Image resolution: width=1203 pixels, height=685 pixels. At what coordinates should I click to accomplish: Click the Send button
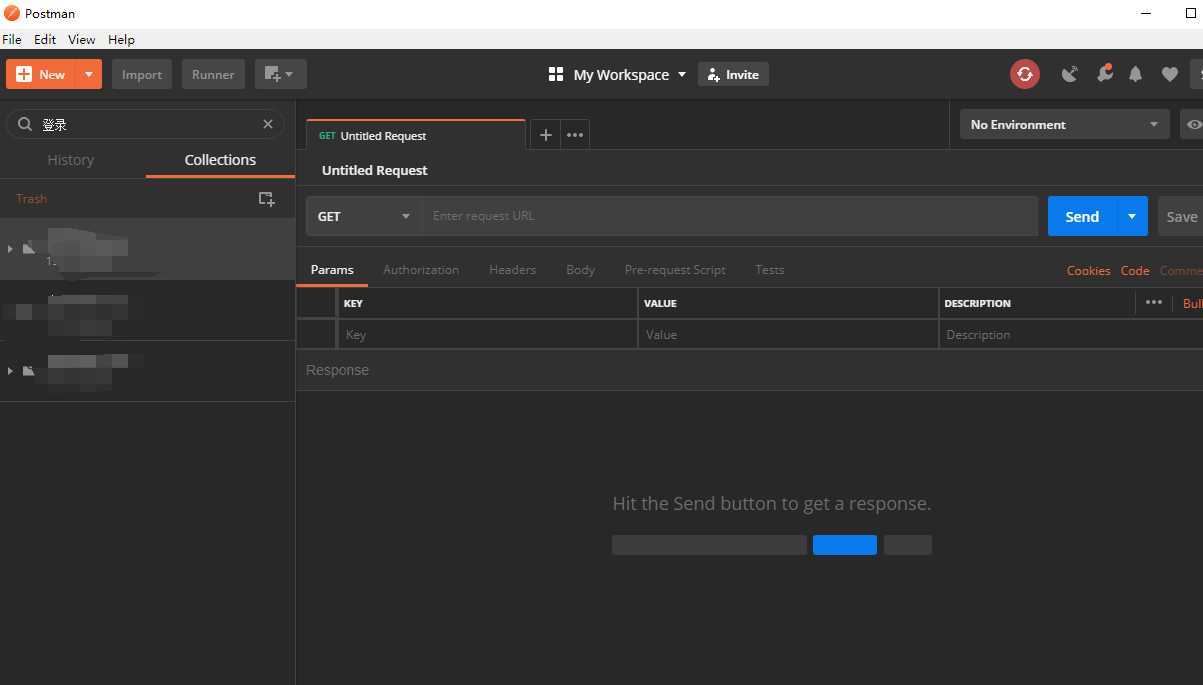point(1082,216)
